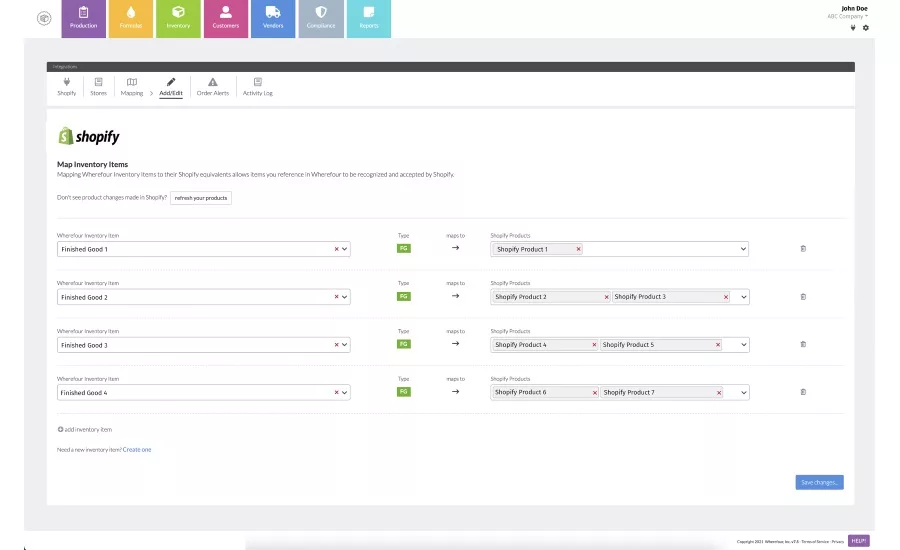Clear the Finished Good 2 selection
This screenshot has height=550, width=900.
[x=336, y=297]
